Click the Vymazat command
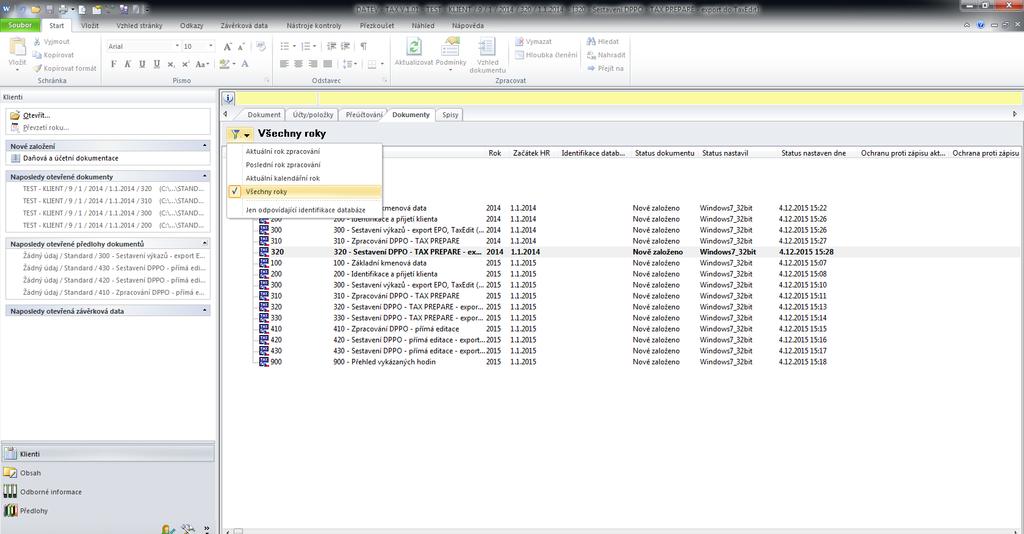The width and height of the screenshot is (1024, 534). click(x=534, y=42)
